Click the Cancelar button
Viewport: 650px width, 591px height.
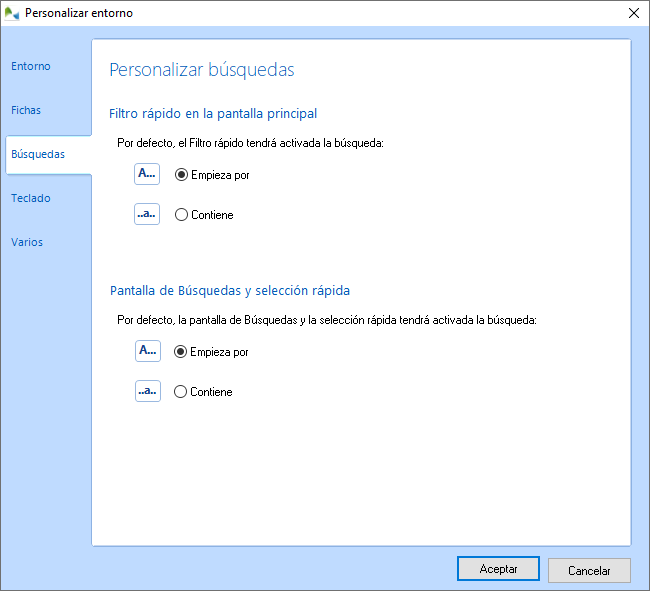click(x=589, y=571)
